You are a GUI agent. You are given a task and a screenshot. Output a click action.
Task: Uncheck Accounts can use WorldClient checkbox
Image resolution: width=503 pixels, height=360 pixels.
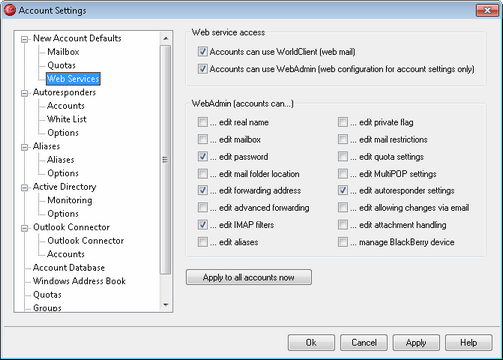202,52
